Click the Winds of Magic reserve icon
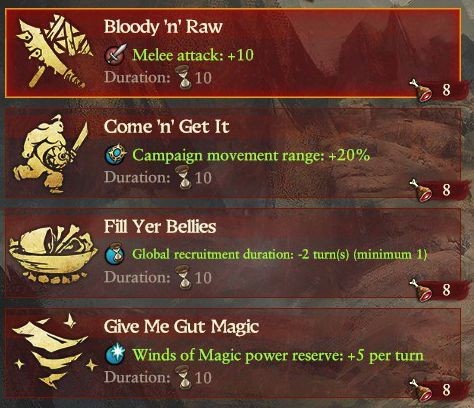 (115, 354)
